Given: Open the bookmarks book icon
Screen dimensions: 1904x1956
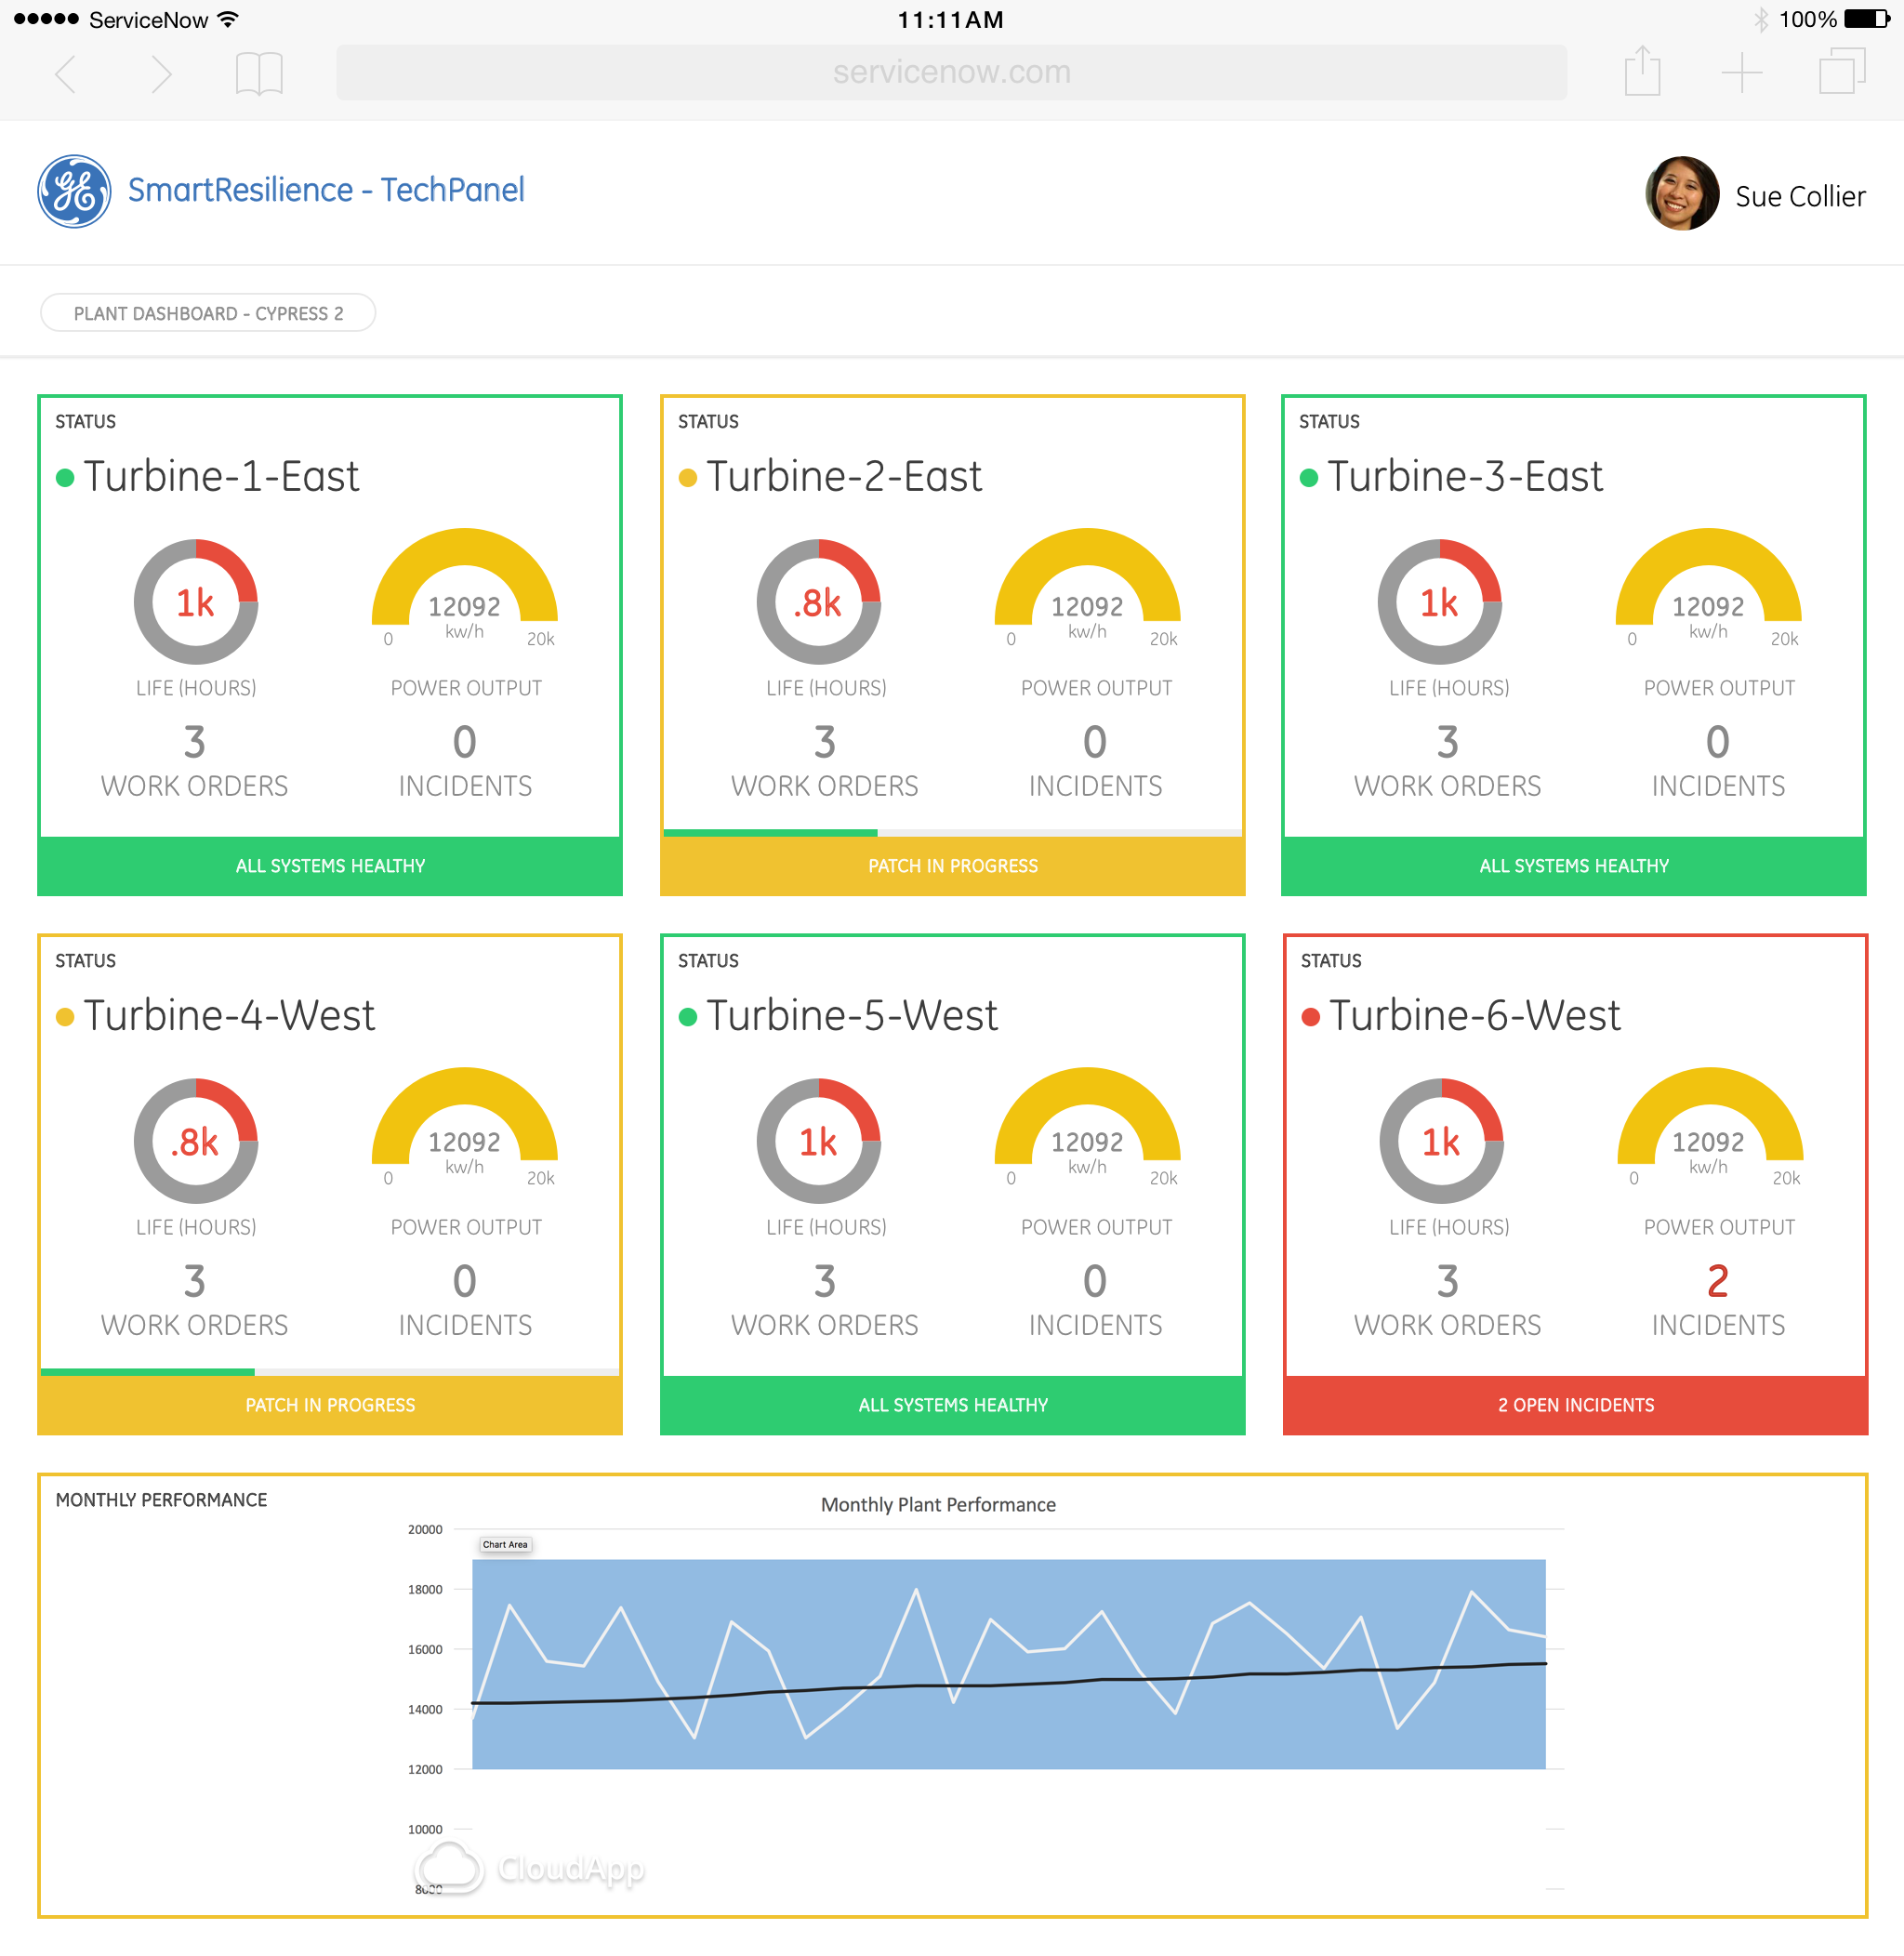Looking at the screenshot, I should click(x=259, y=73).
